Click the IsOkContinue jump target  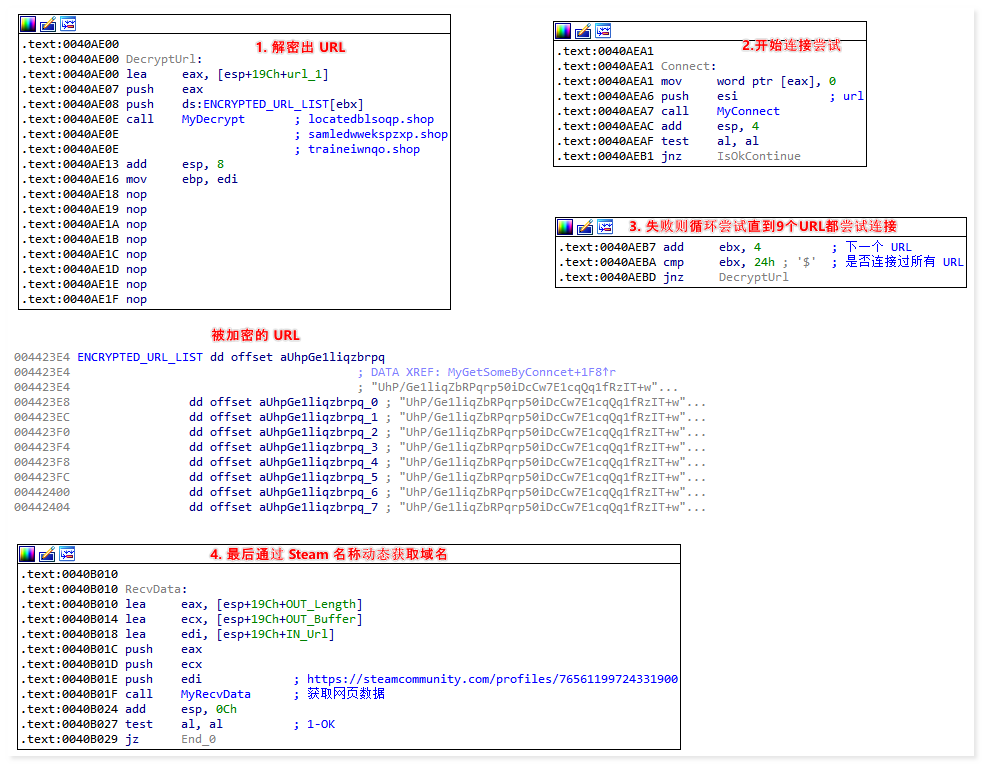pyautogui.click(x=758, y=156)
